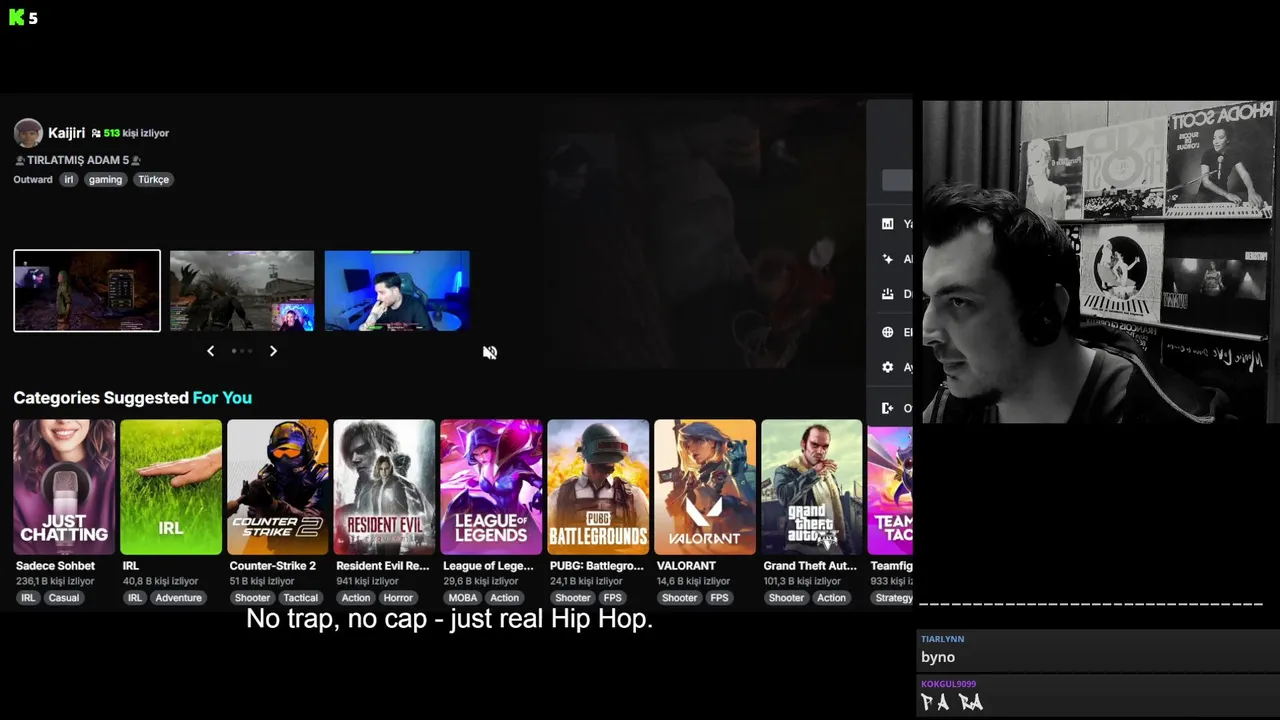
Task: Select the Türkçe tag under Kaijiri
Action: [x=153, y=180]
